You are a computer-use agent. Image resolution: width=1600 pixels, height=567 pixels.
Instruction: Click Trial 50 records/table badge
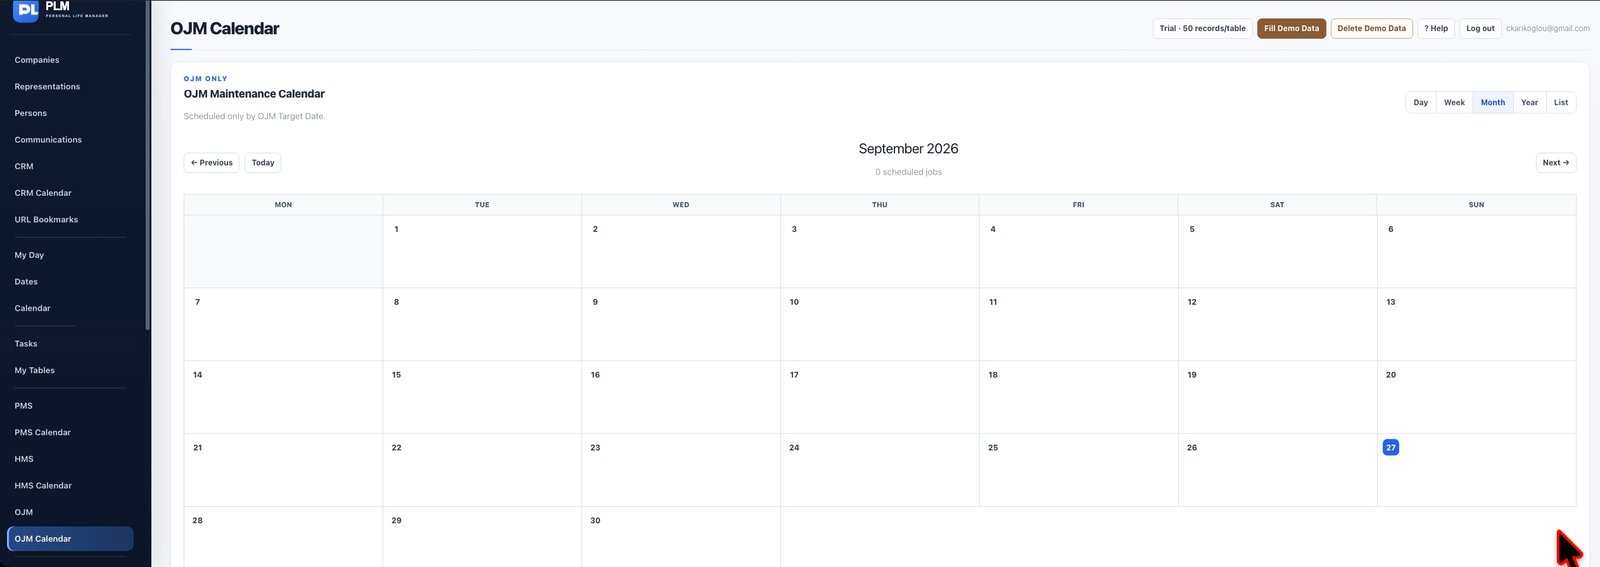tap(1202, 28)
